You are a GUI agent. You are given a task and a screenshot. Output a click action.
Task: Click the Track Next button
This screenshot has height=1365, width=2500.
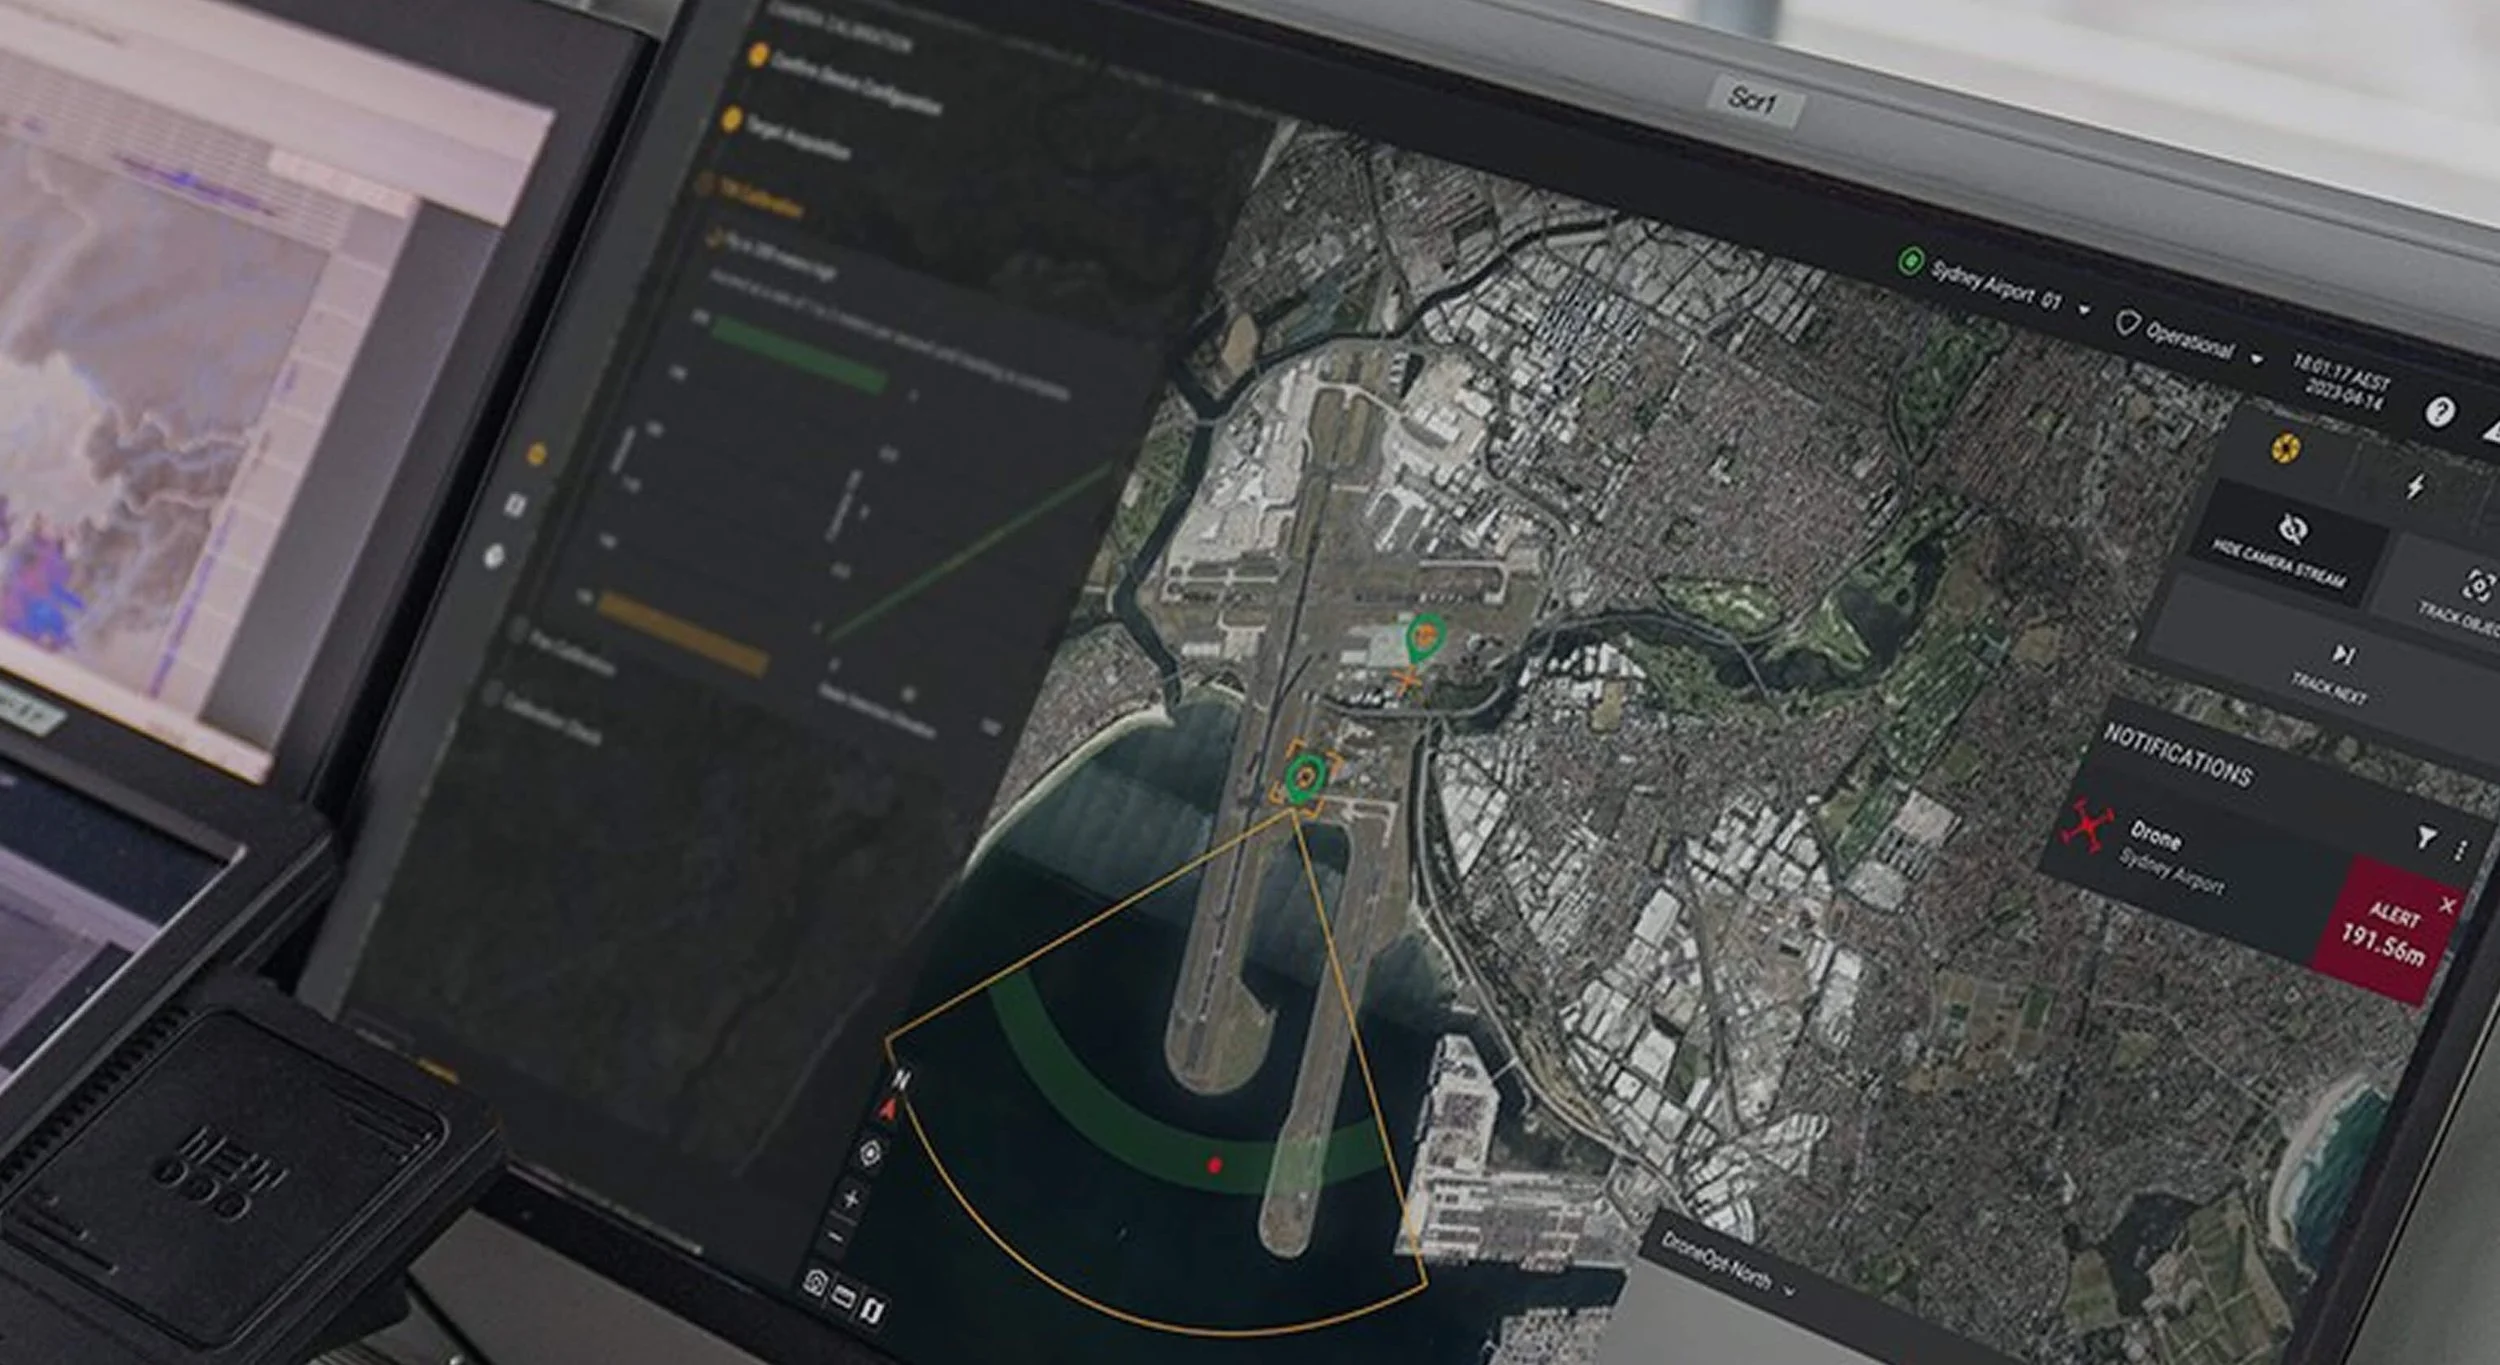pyautogui.click(x=2338, y=670)
